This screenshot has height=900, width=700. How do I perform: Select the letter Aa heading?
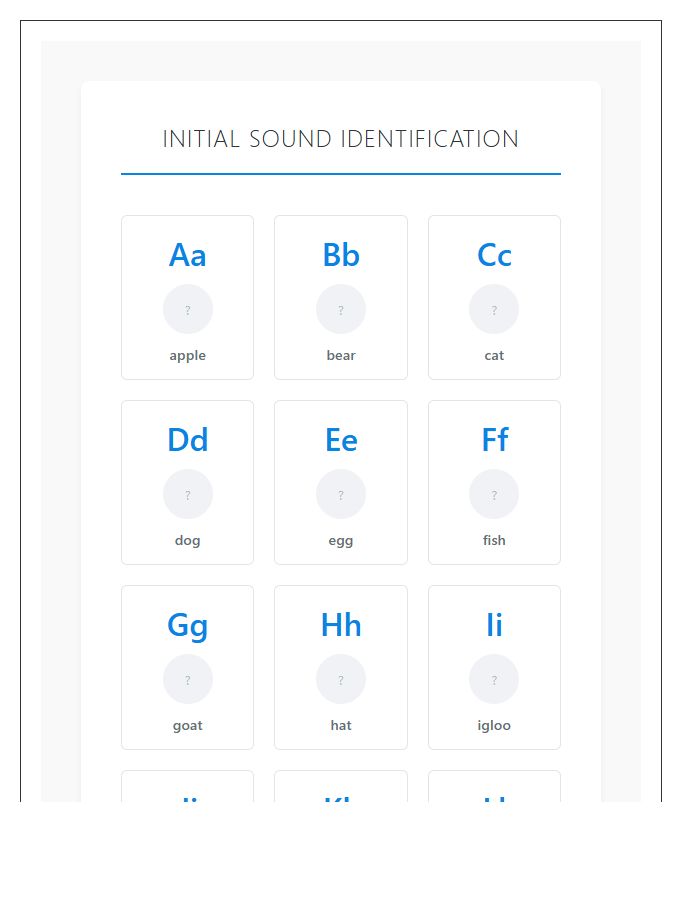click(187, 255)
